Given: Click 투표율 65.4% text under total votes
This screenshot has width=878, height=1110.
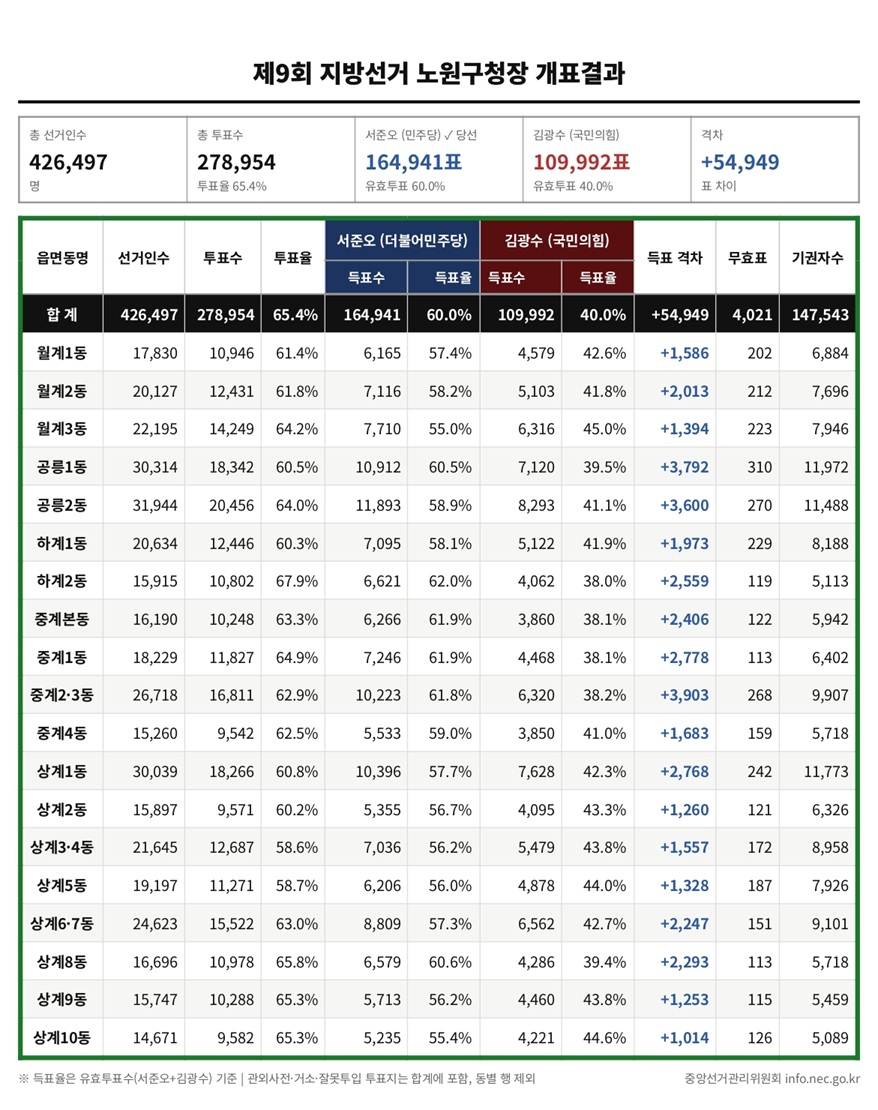Looking at the screenshot, I should [232, 186].
